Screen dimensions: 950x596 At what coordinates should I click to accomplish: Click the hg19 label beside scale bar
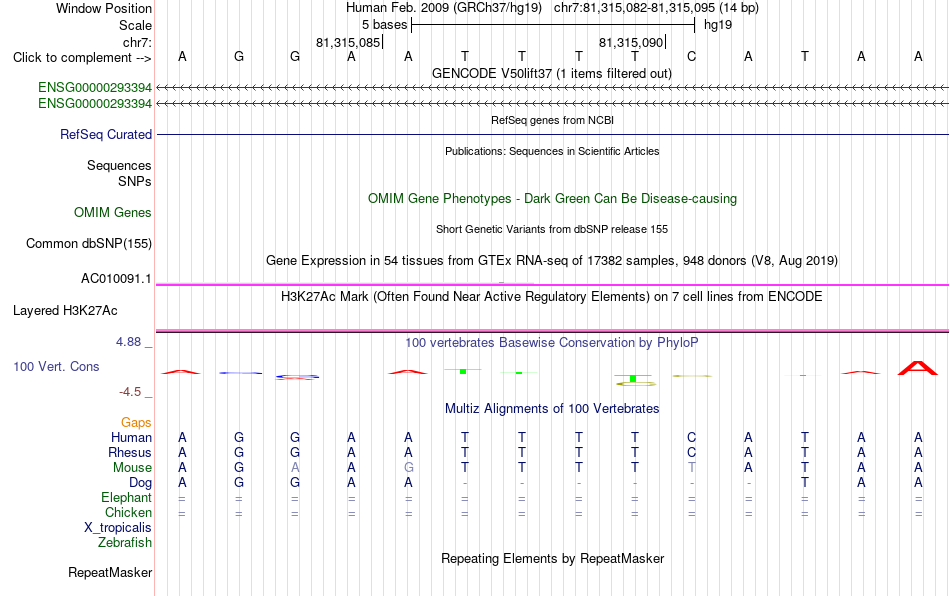[718, 25]
